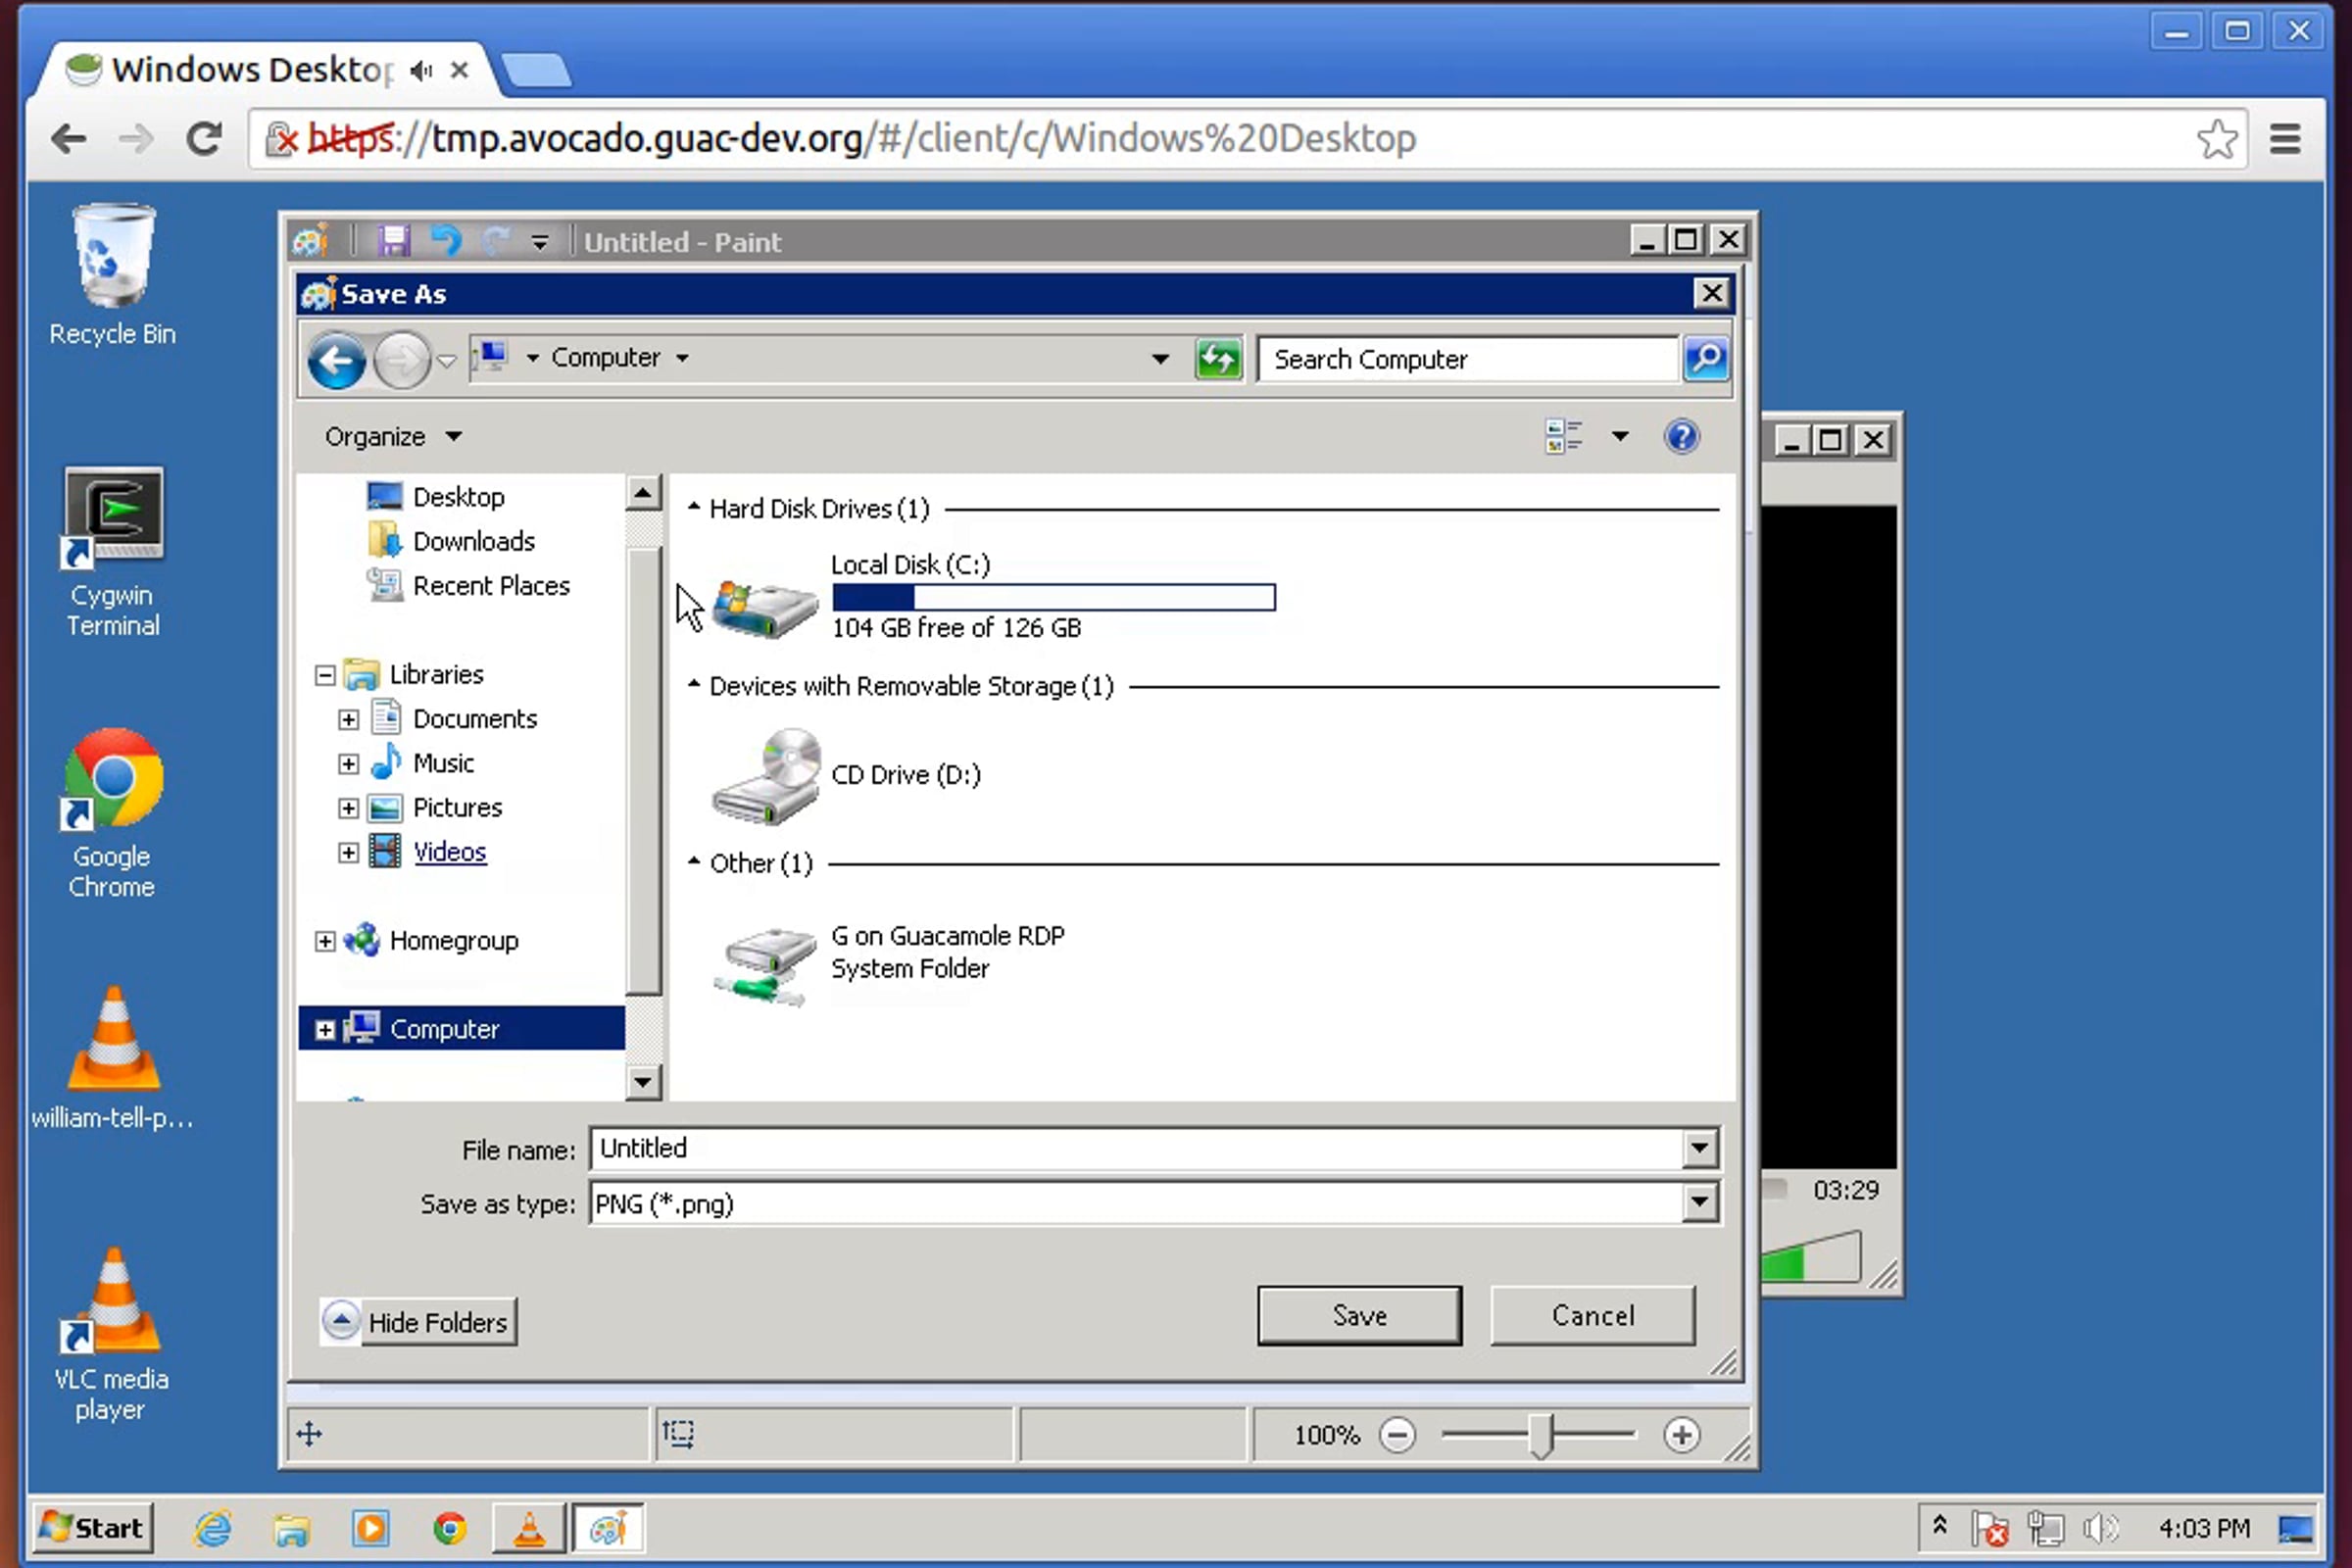Collapse the Libraries tree node
Screen dimensions: 2352x1568
(325, 675)
